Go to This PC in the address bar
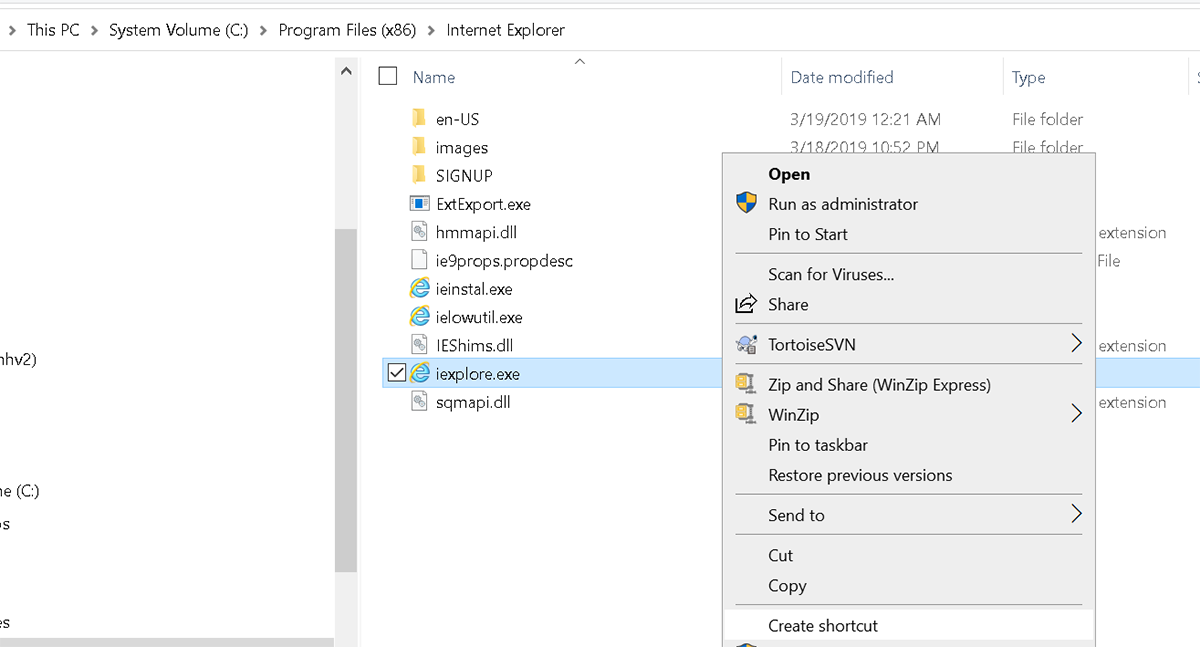The height and width of the screenshot is (647, 1200). tap(53, 30)
